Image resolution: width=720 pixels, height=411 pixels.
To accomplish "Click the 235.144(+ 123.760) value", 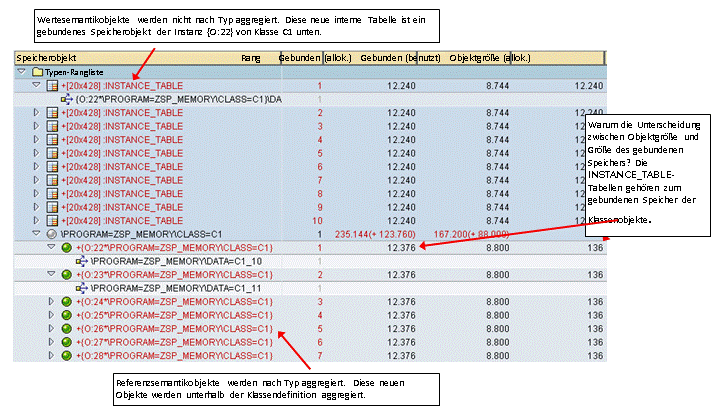I will (375, 234).
